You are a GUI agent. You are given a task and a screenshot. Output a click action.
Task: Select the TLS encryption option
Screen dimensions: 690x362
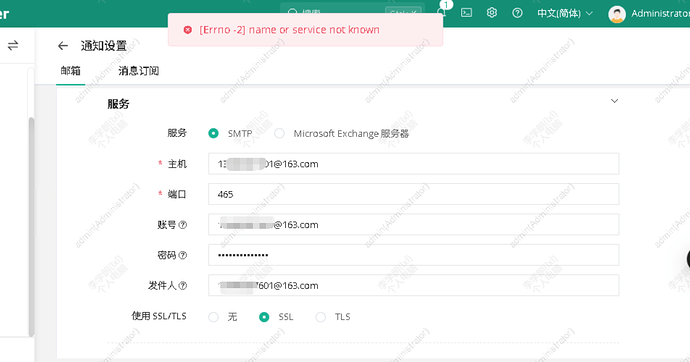(x=321, y=317)
